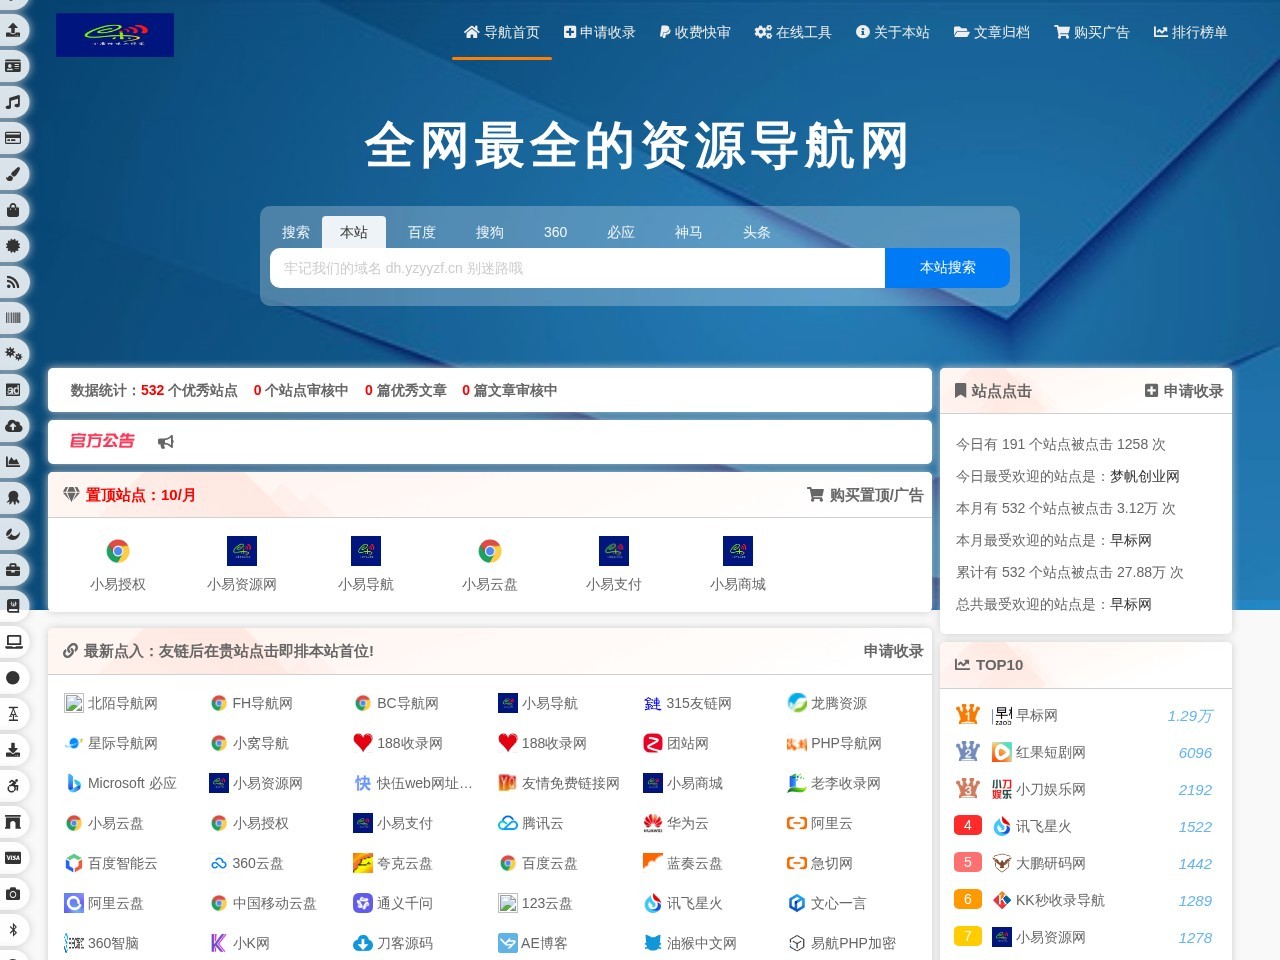The width and height of the screenshot is (1280, 960).
Task: Click the archway sidebar icon
Action: pos(13,822)
